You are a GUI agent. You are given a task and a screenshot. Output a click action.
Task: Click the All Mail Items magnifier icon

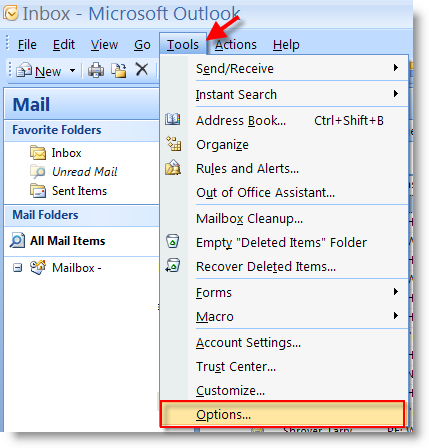coord(17,240)
